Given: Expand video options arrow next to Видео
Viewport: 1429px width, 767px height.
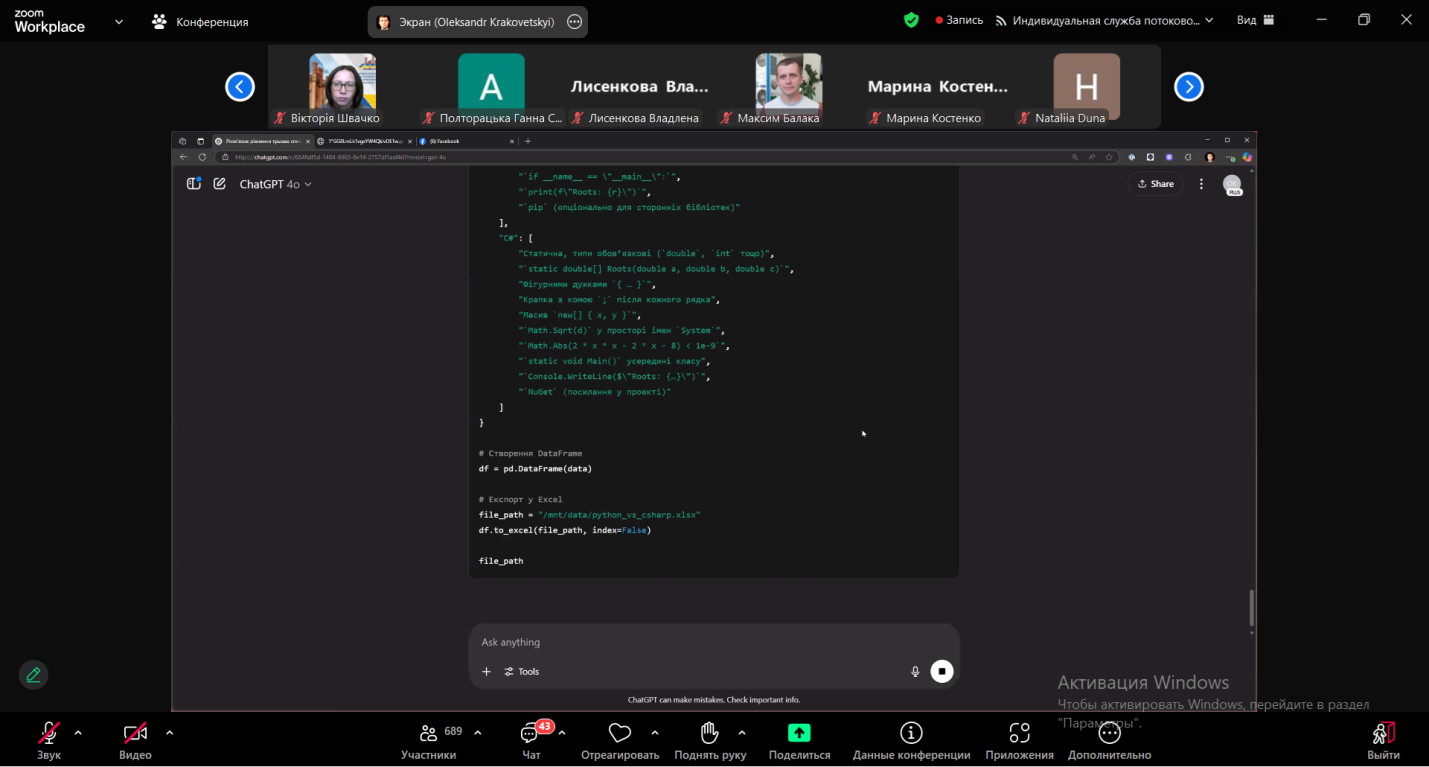Looking at the screenshot, I should point(169,733).
